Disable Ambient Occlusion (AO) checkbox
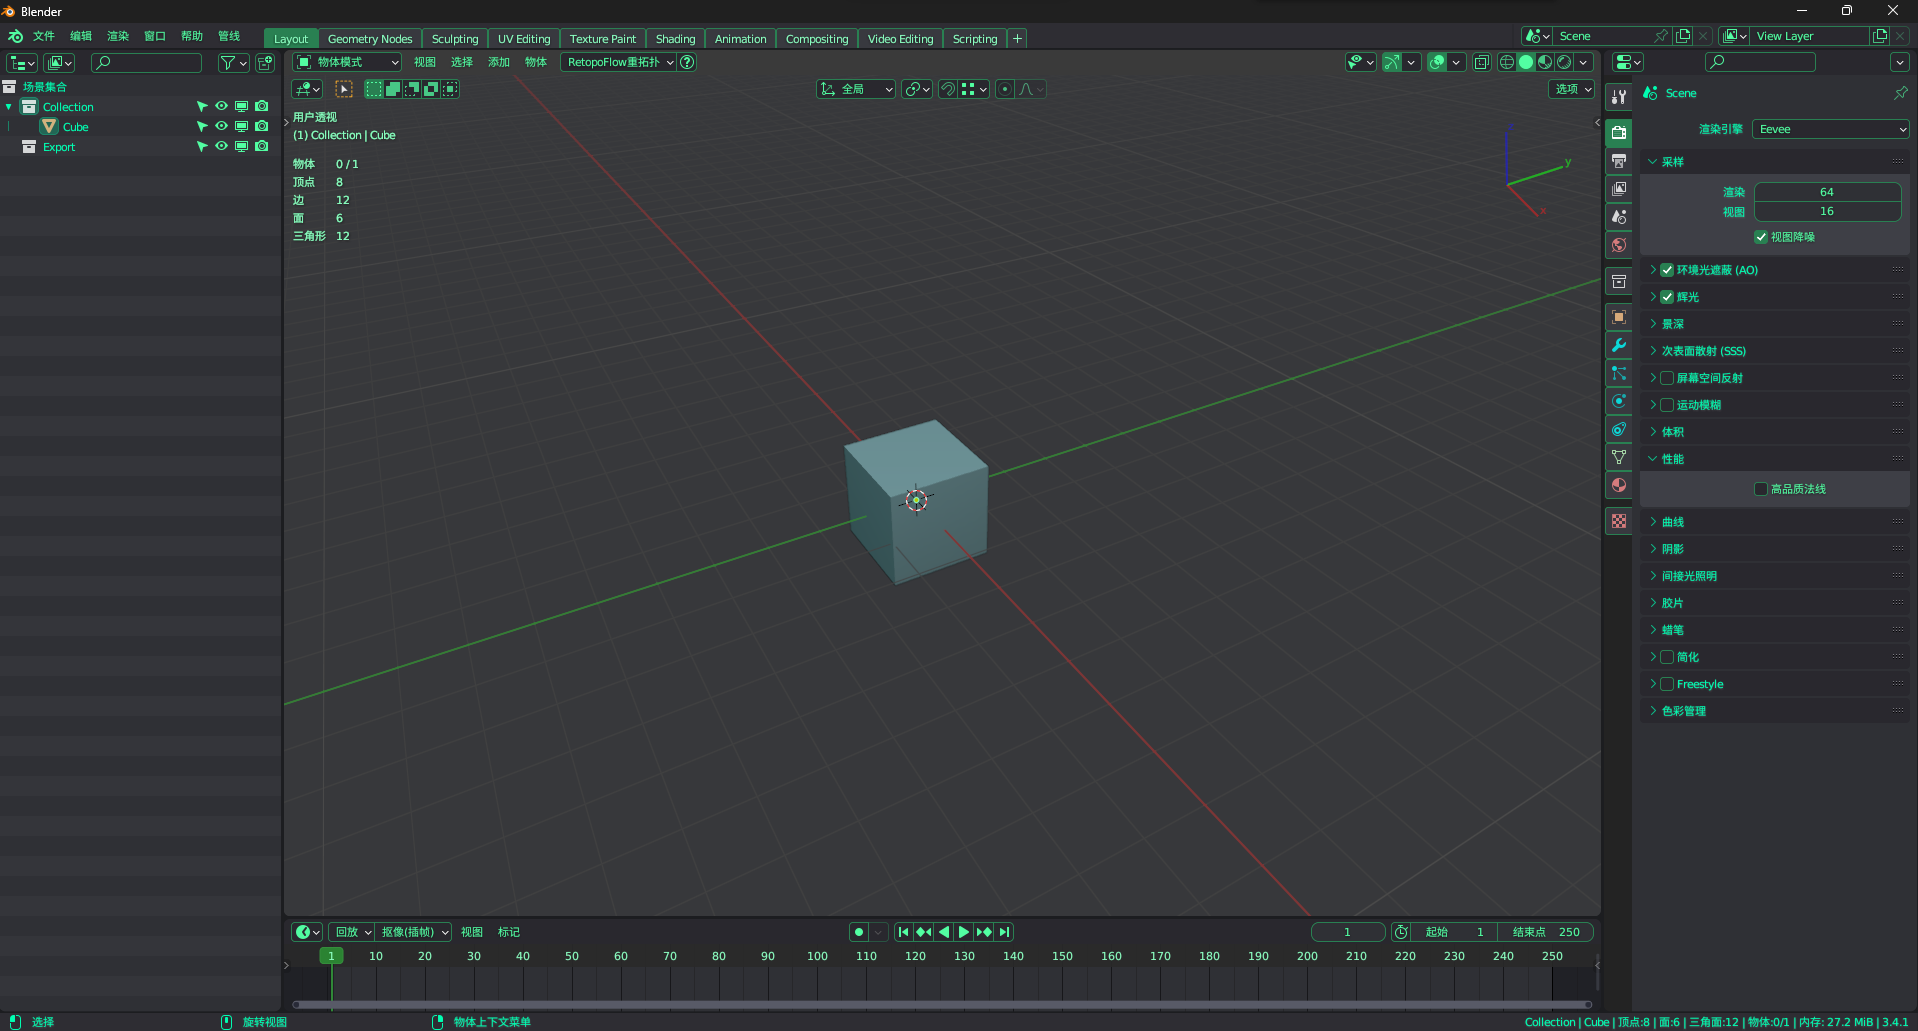Screen dimensions: 1918x1031 [1667, 270]
